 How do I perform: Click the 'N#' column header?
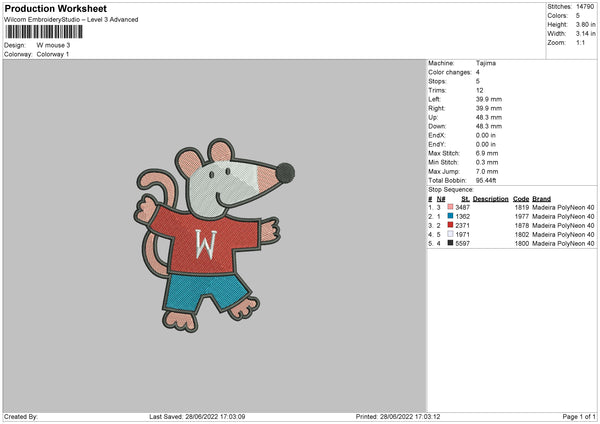pyautogui.click(x=441, y=199)
